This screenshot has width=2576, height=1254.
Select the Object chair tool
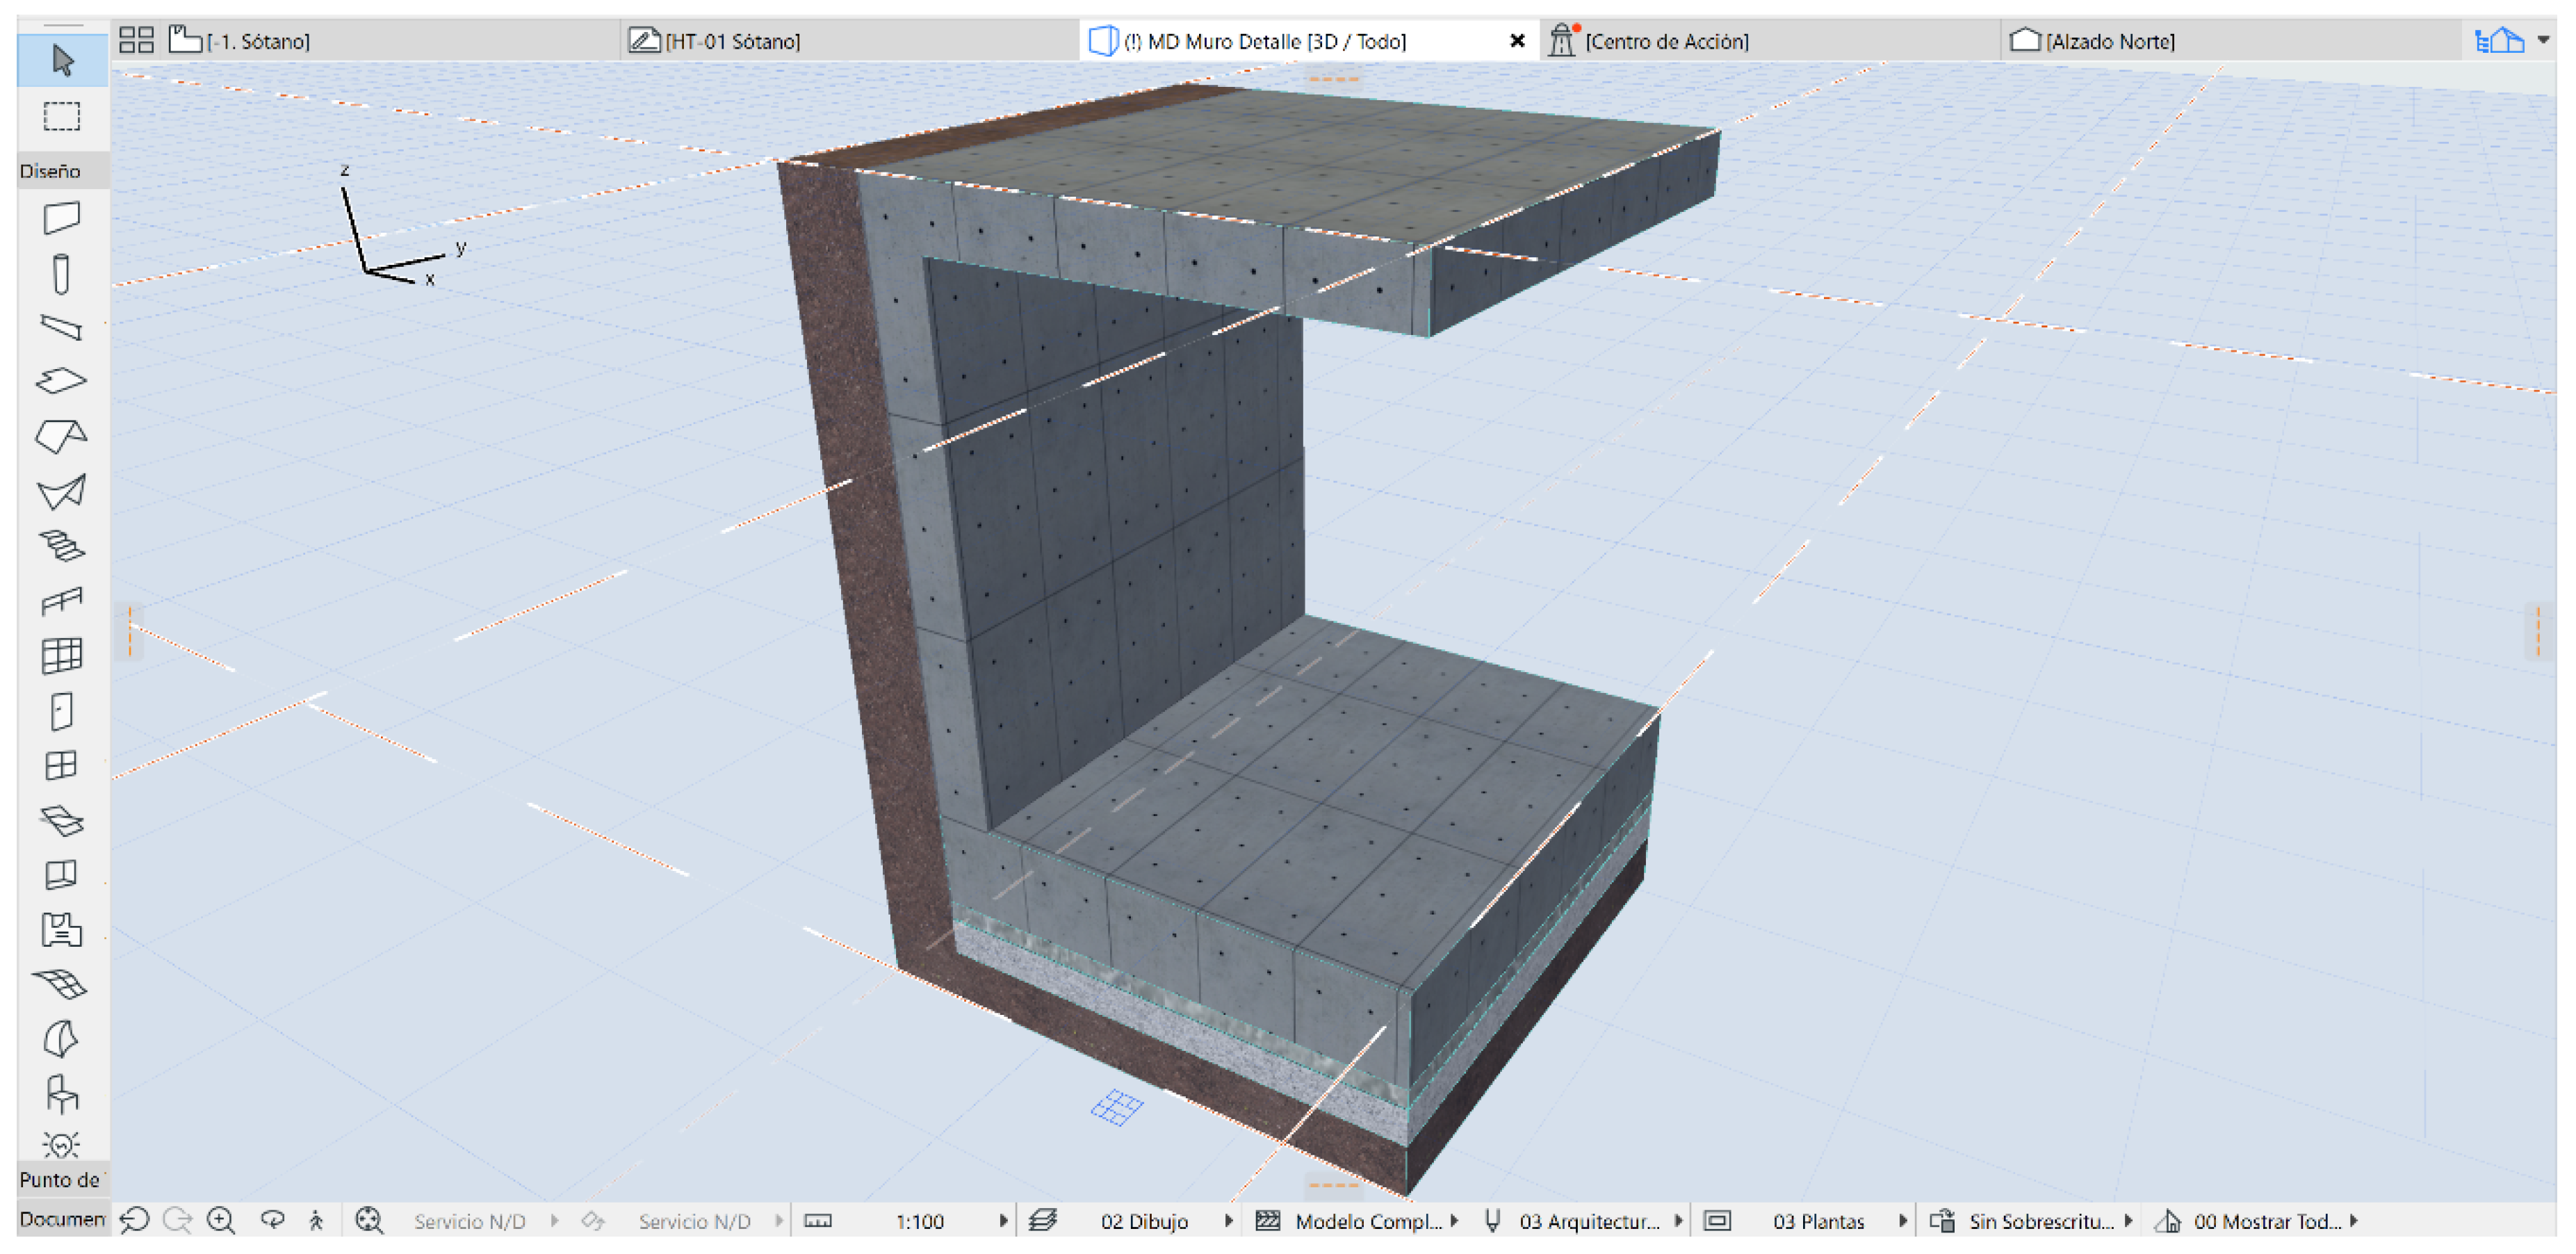(x=62, y=1094)
